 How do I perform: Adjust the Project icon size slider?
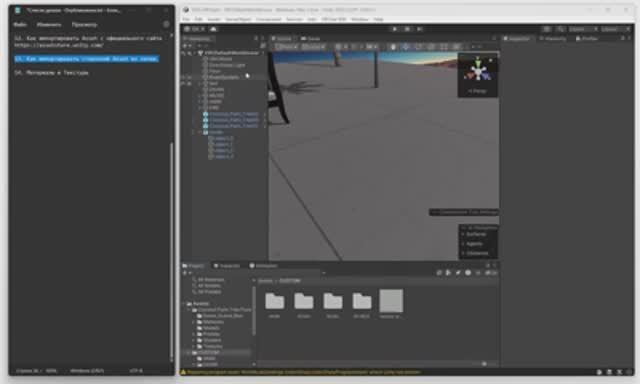[484, 364]
